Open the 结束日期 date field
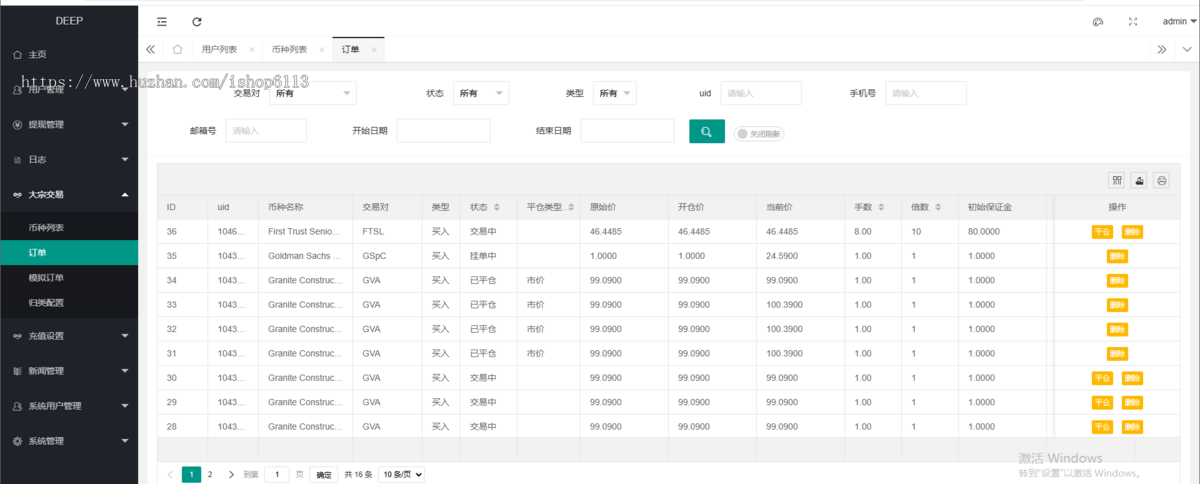 point(628,131)
